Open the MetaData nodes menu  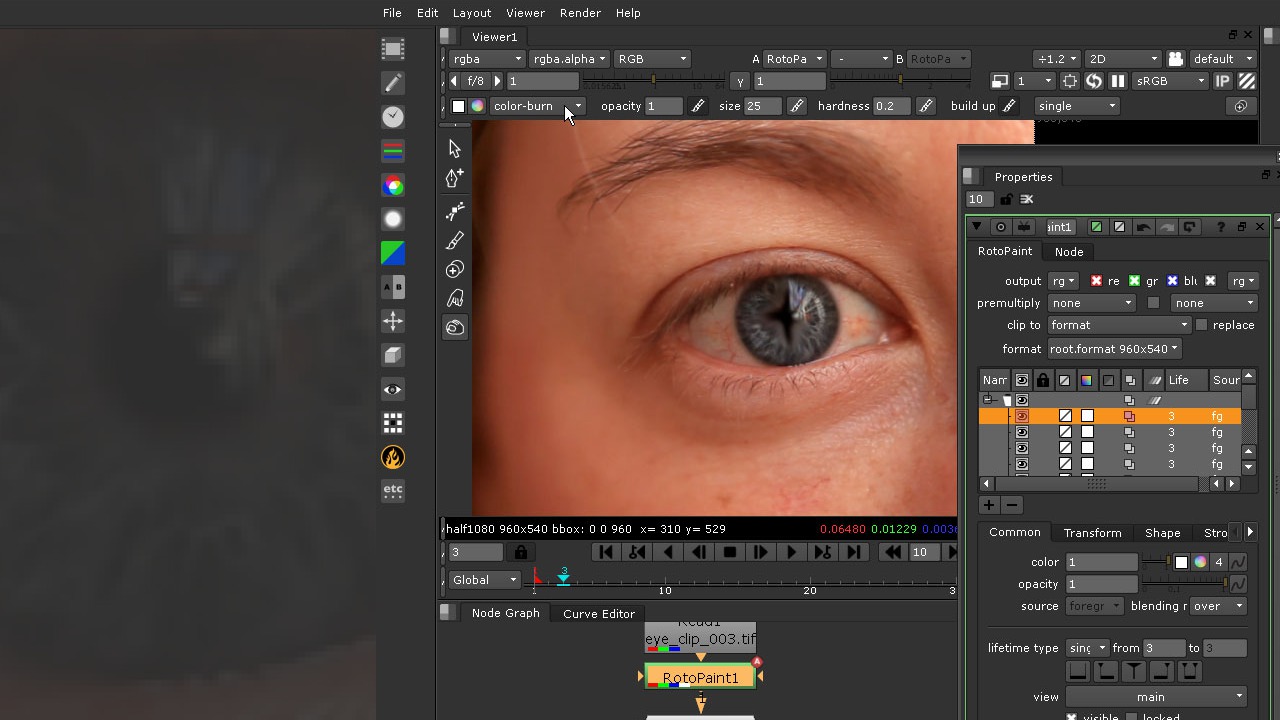(x=393, y=423)
